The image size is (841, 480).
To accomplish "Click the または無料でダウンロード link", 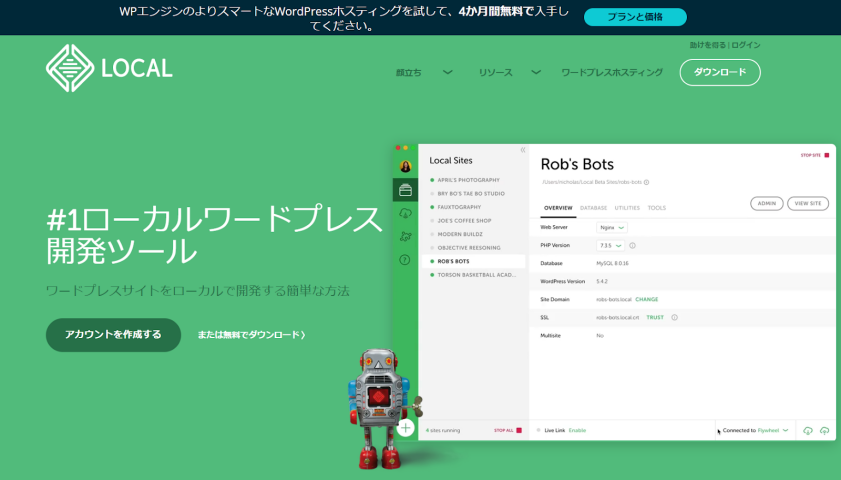I will click(x=251, y=335).
